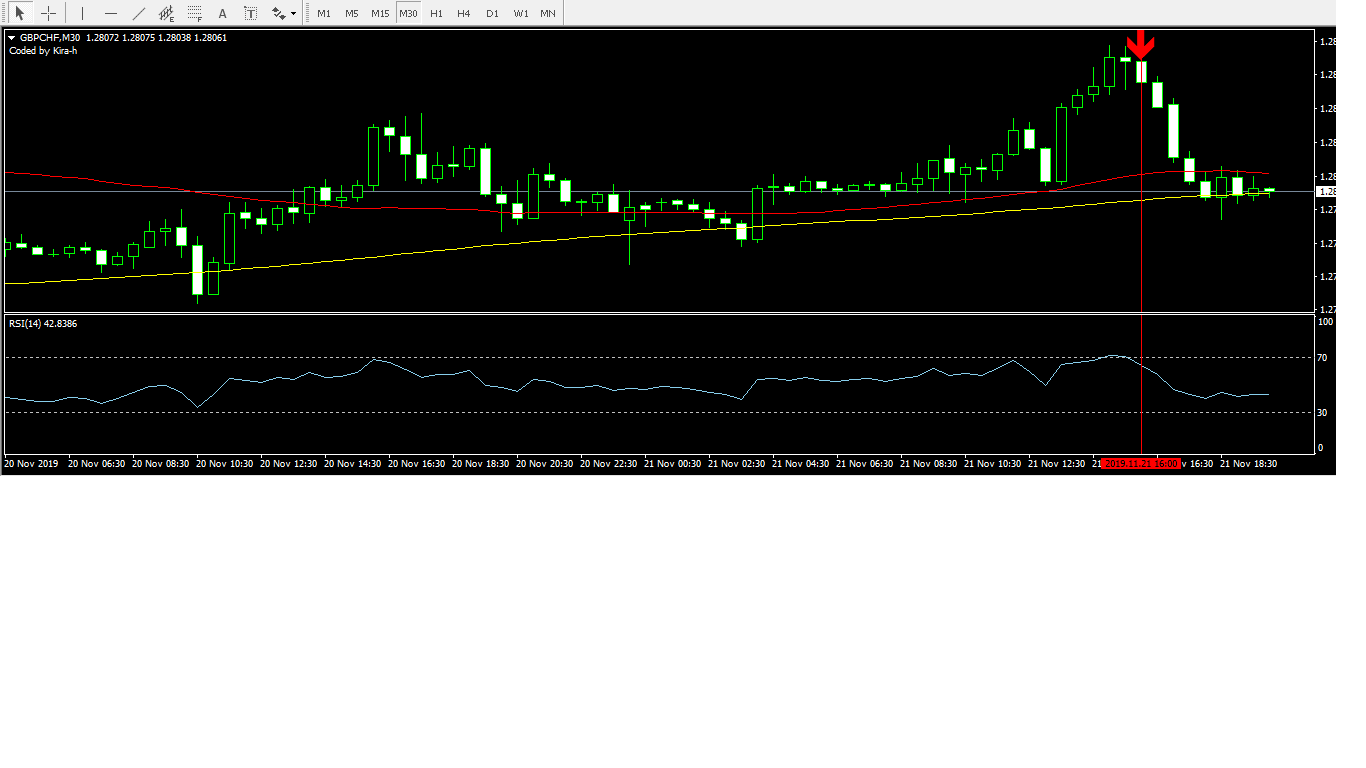Select the Fibonacci retracement tool
The width and height of the screenshot is (1366, 768).
[194, 13]
